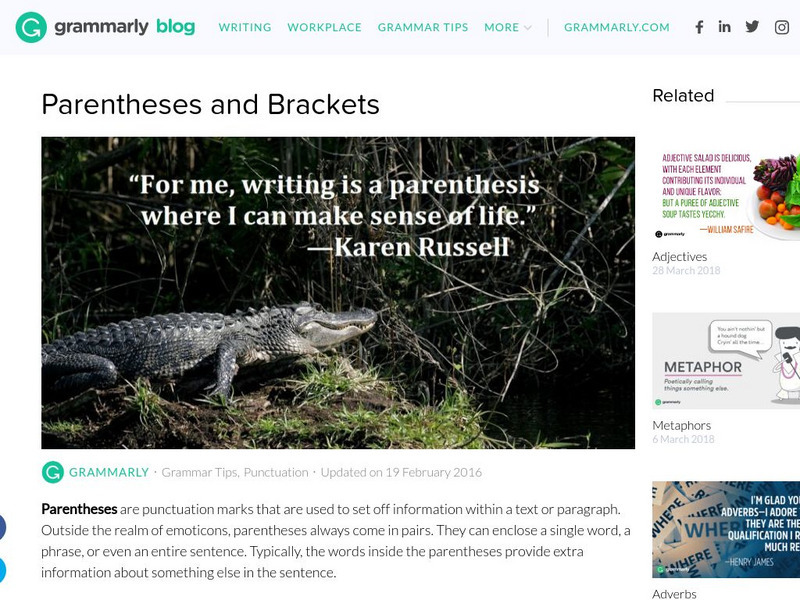
Task: Open the Adjectives related article link
Action: (680, 257)
